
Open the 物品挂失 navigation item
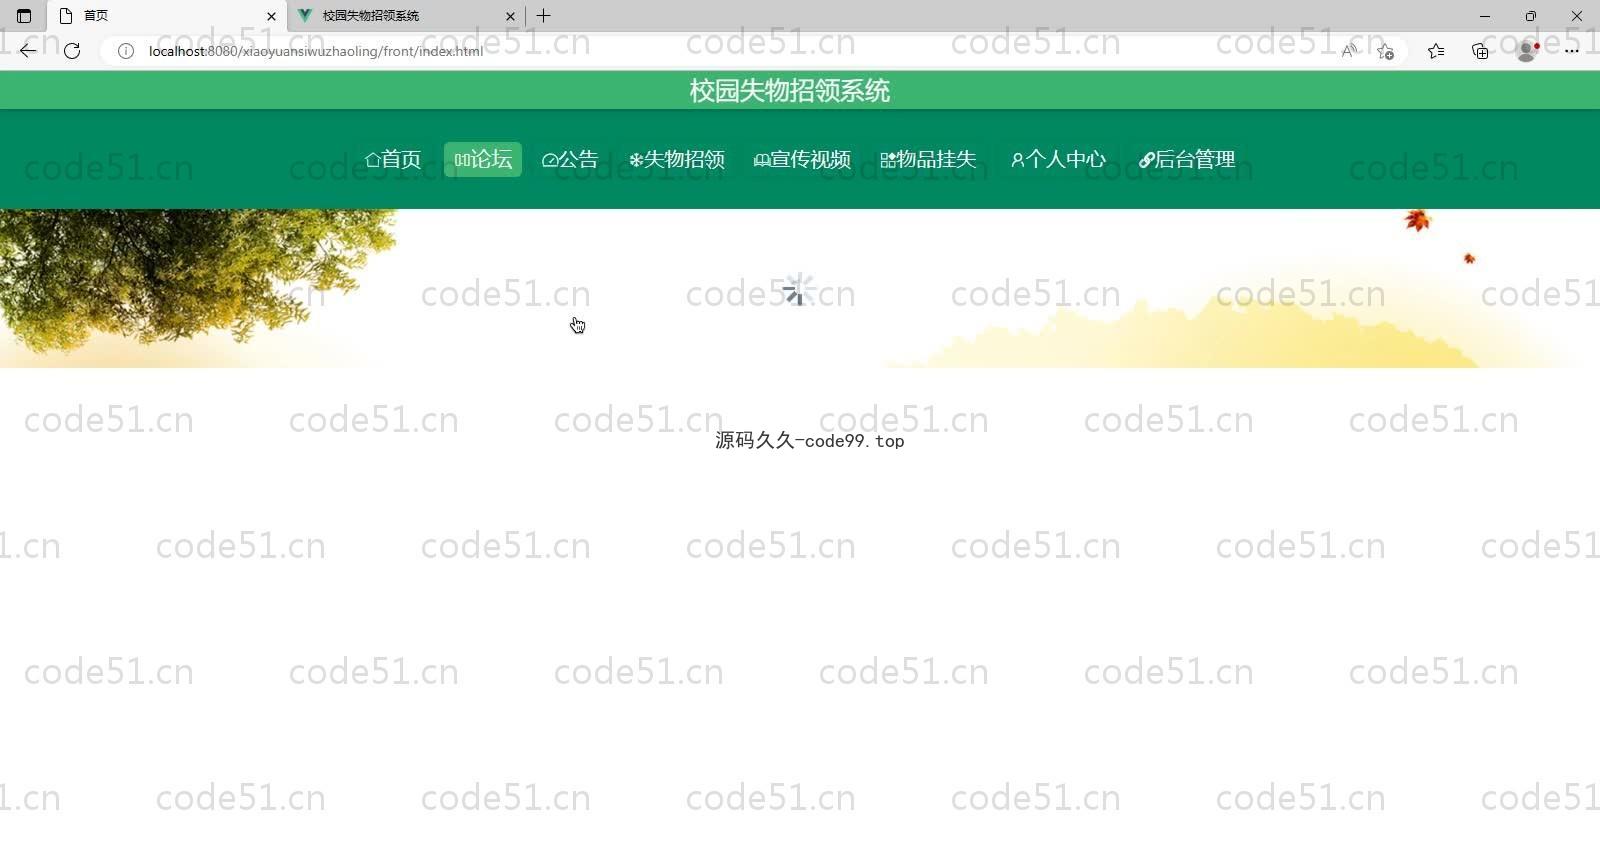click(x=928, y=160)
